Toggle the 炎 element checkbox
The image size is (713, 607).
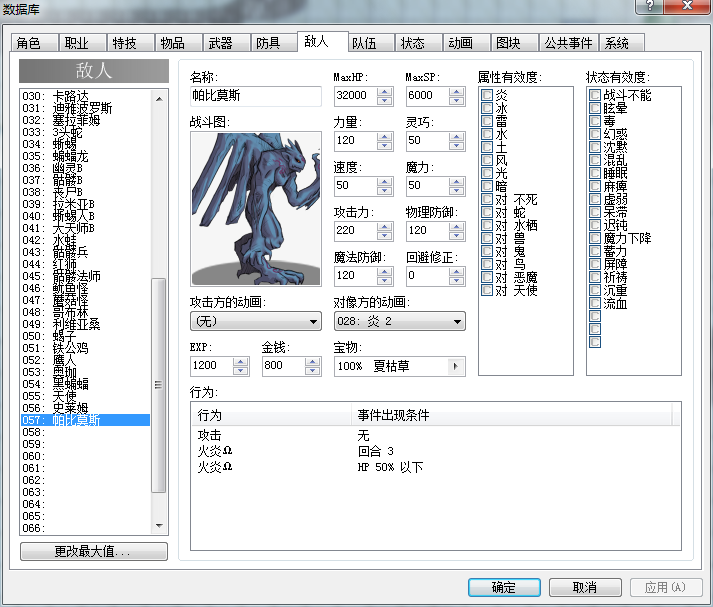(x=487, y=95)
